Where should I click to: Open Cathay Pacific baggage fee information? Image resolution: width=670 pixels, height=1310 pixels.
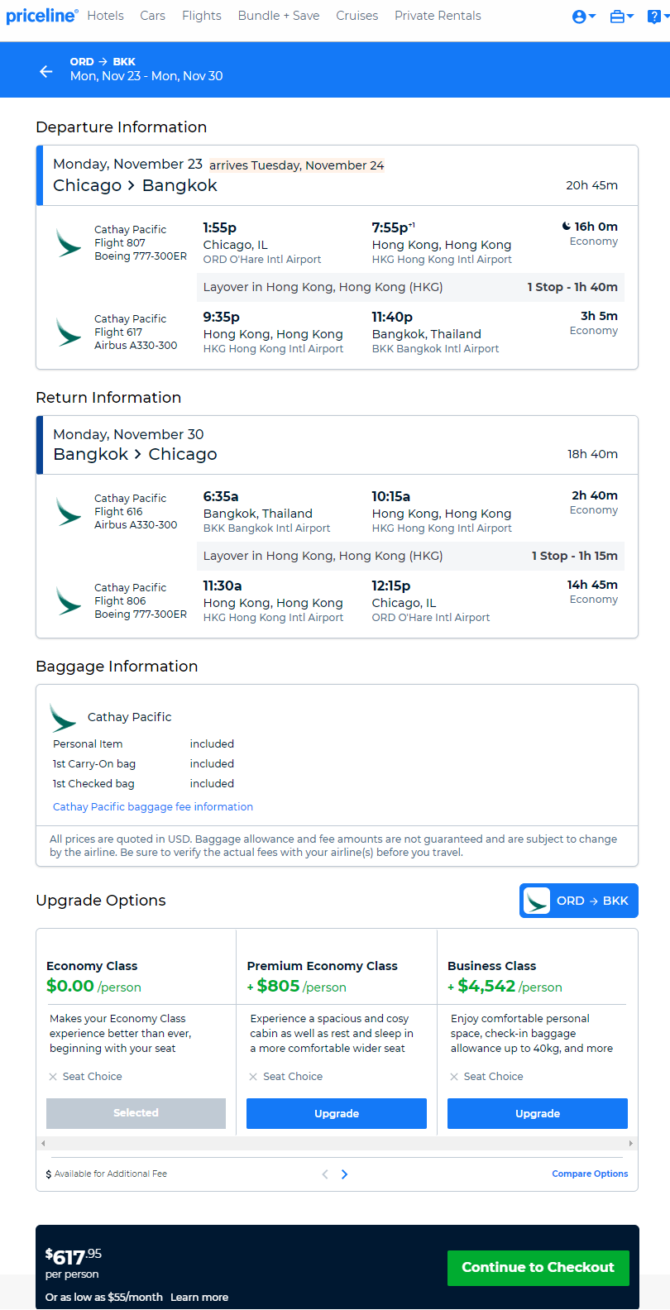[153, 807]
